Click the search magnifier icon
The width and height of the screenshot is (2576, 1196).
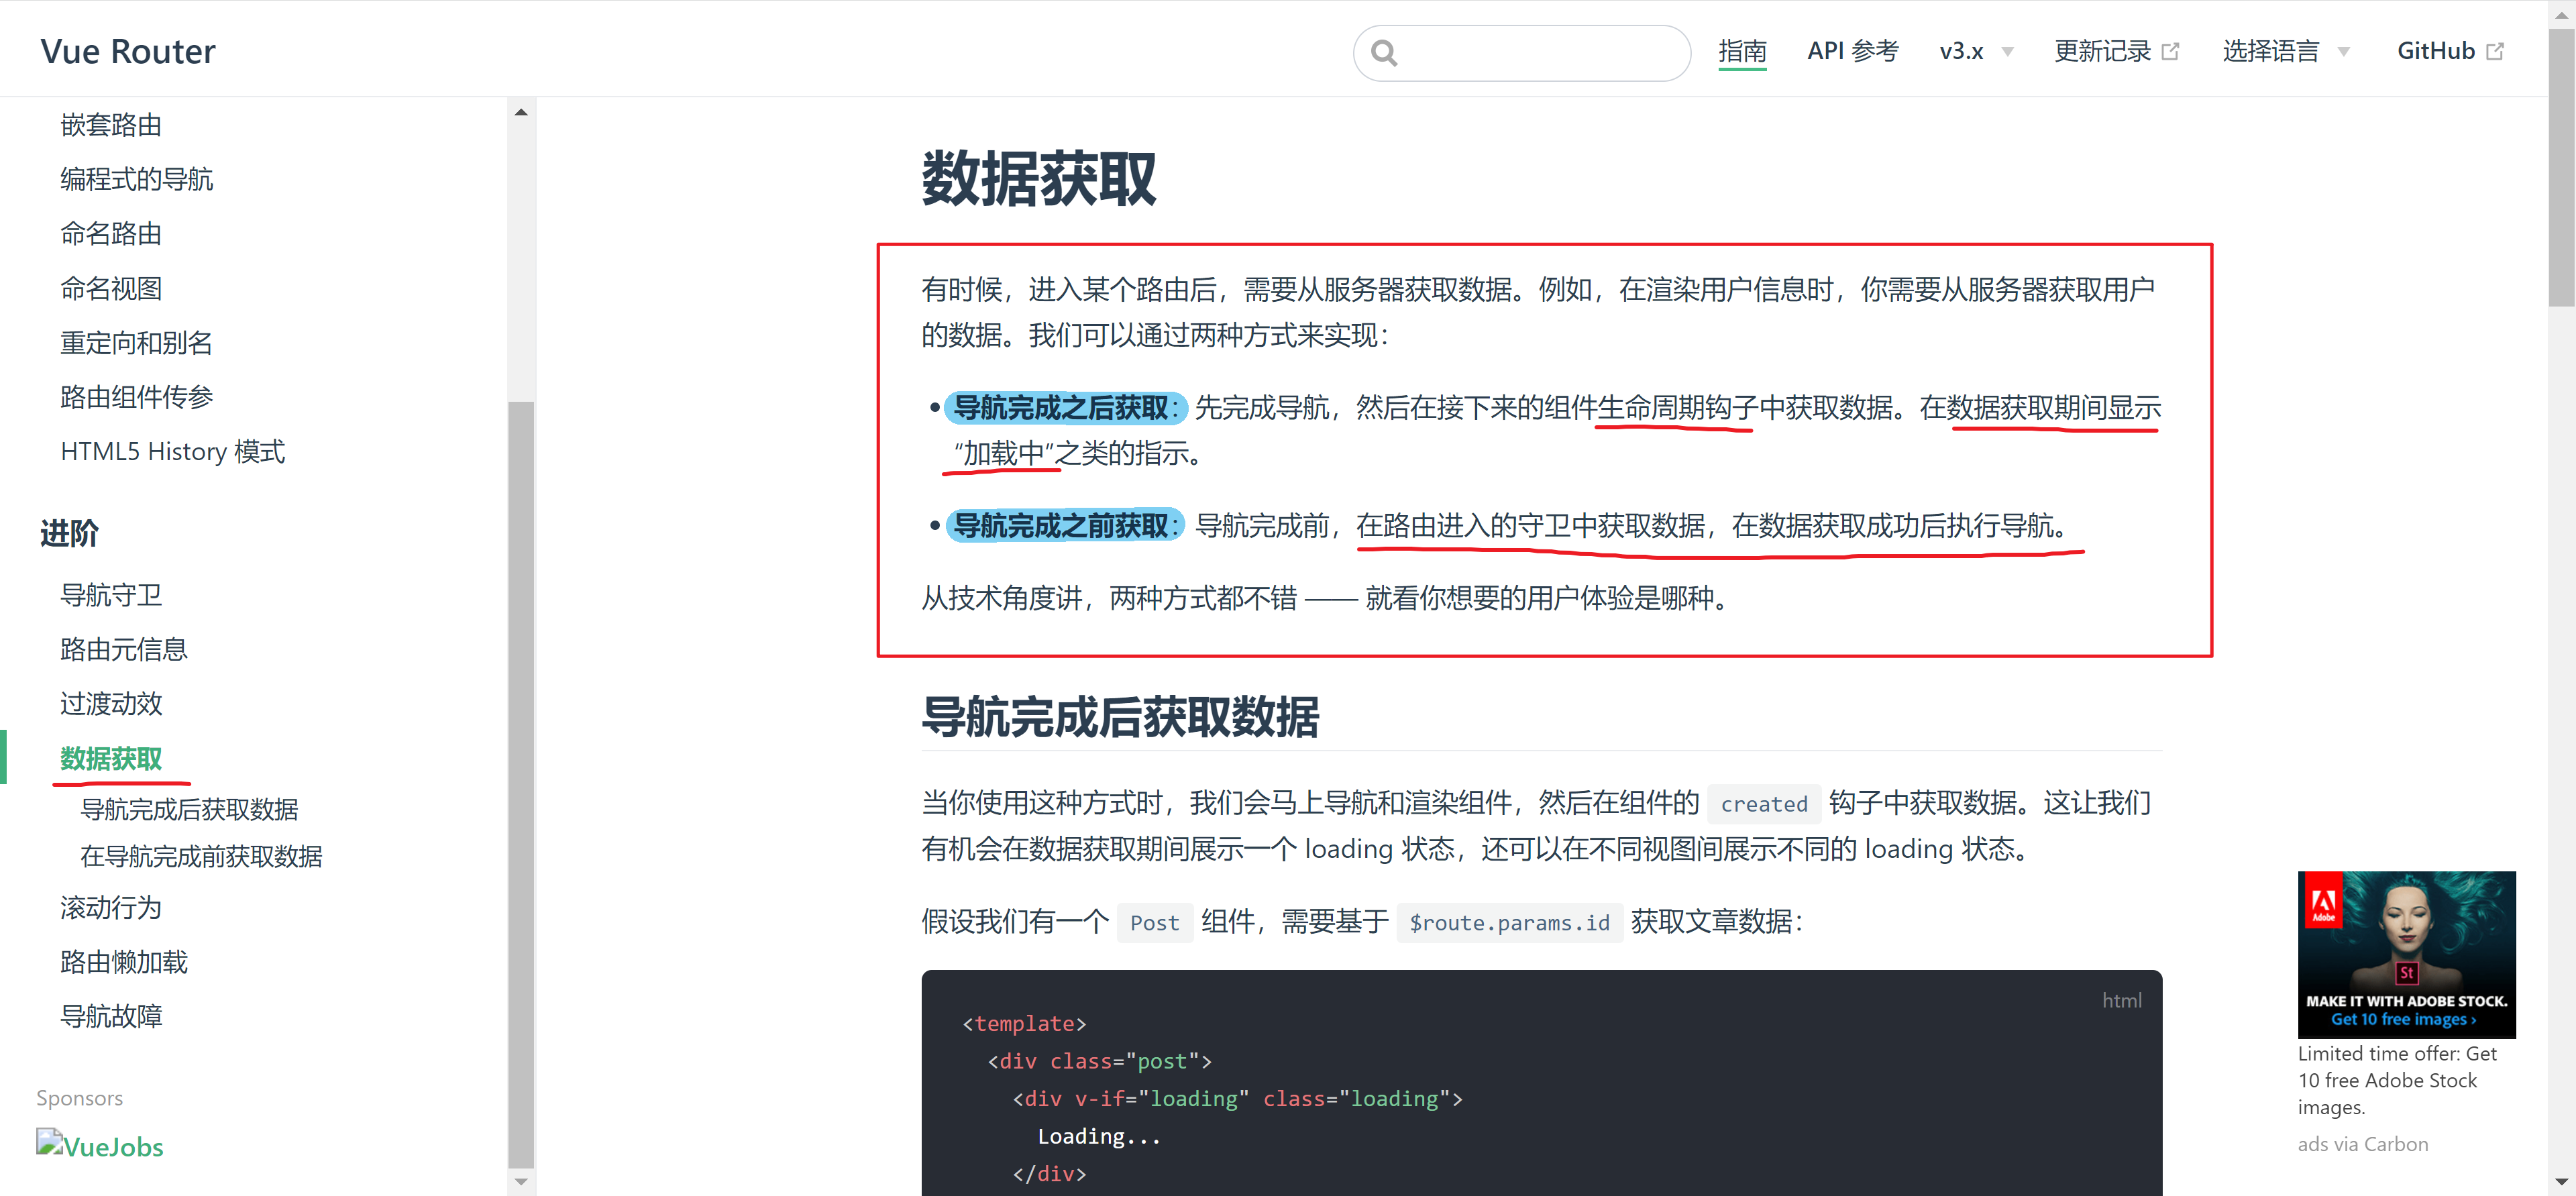[x=1384, y=53]
